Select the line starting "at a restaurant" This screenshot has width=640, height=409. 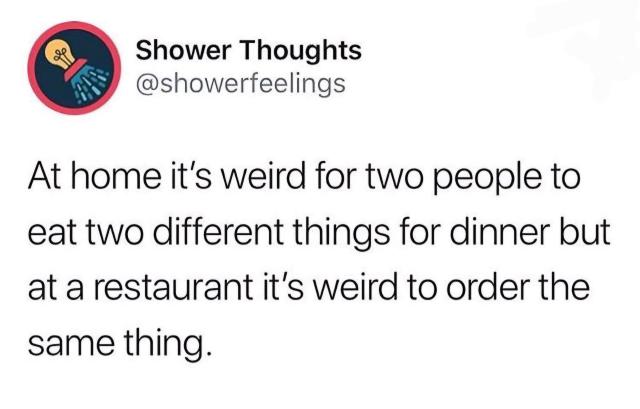(309, 287)
